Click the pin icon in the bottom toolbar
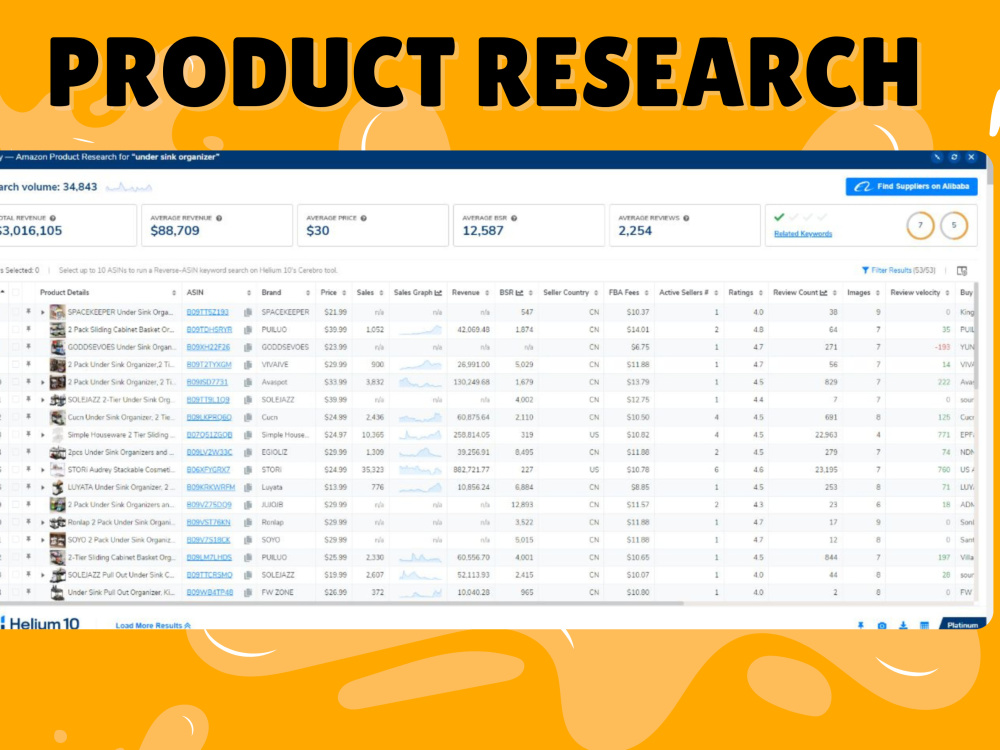The height and width of the screenshot is (750, 1000). pos(861,626)
